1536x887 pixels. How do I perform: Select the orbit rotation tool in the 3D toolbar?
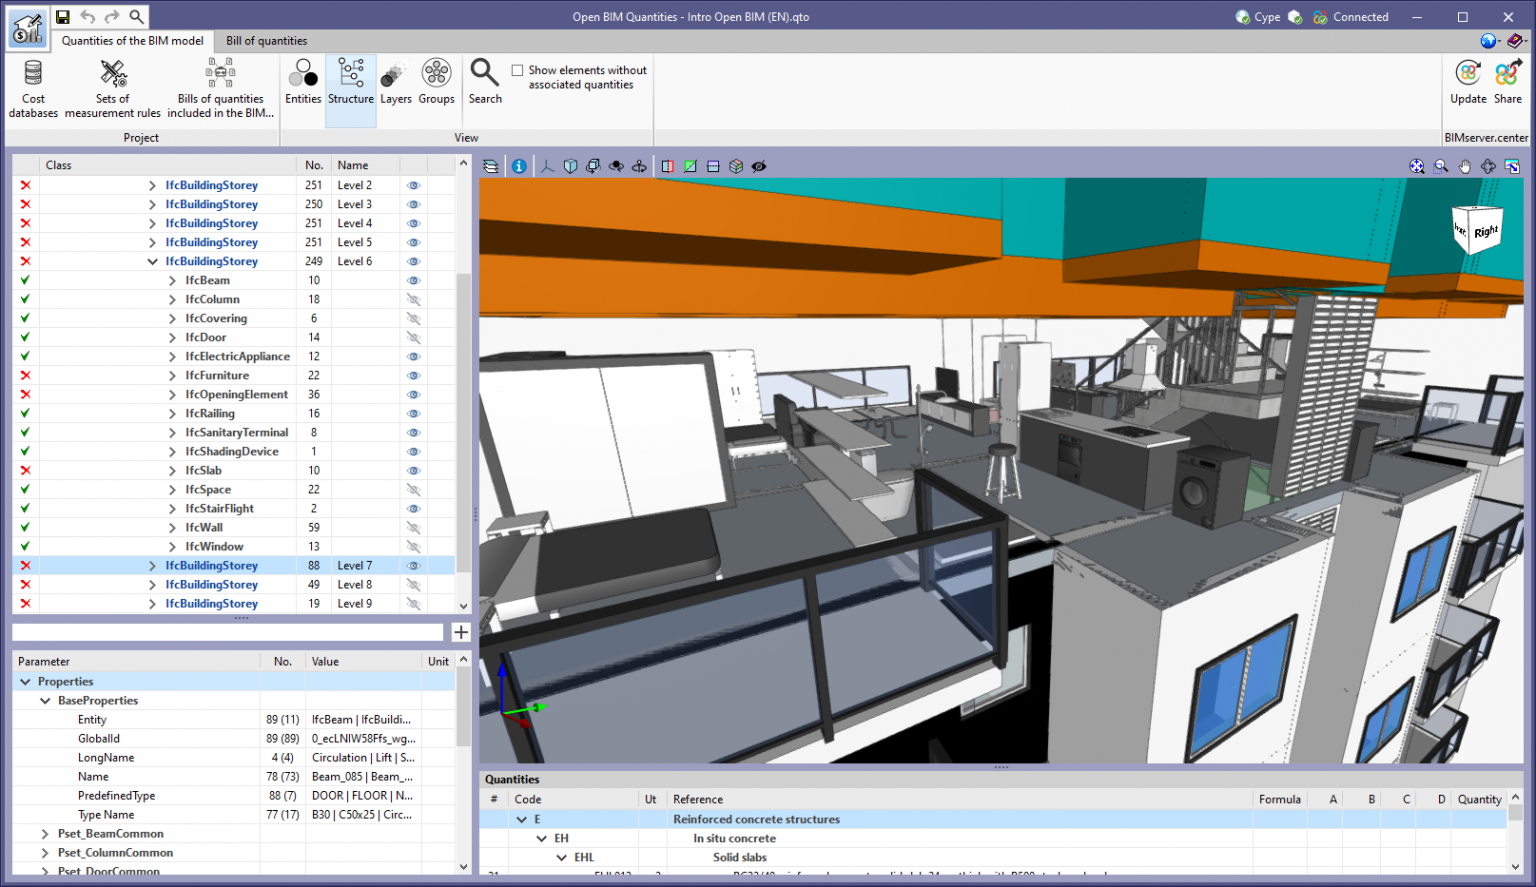pos(1489,166)
